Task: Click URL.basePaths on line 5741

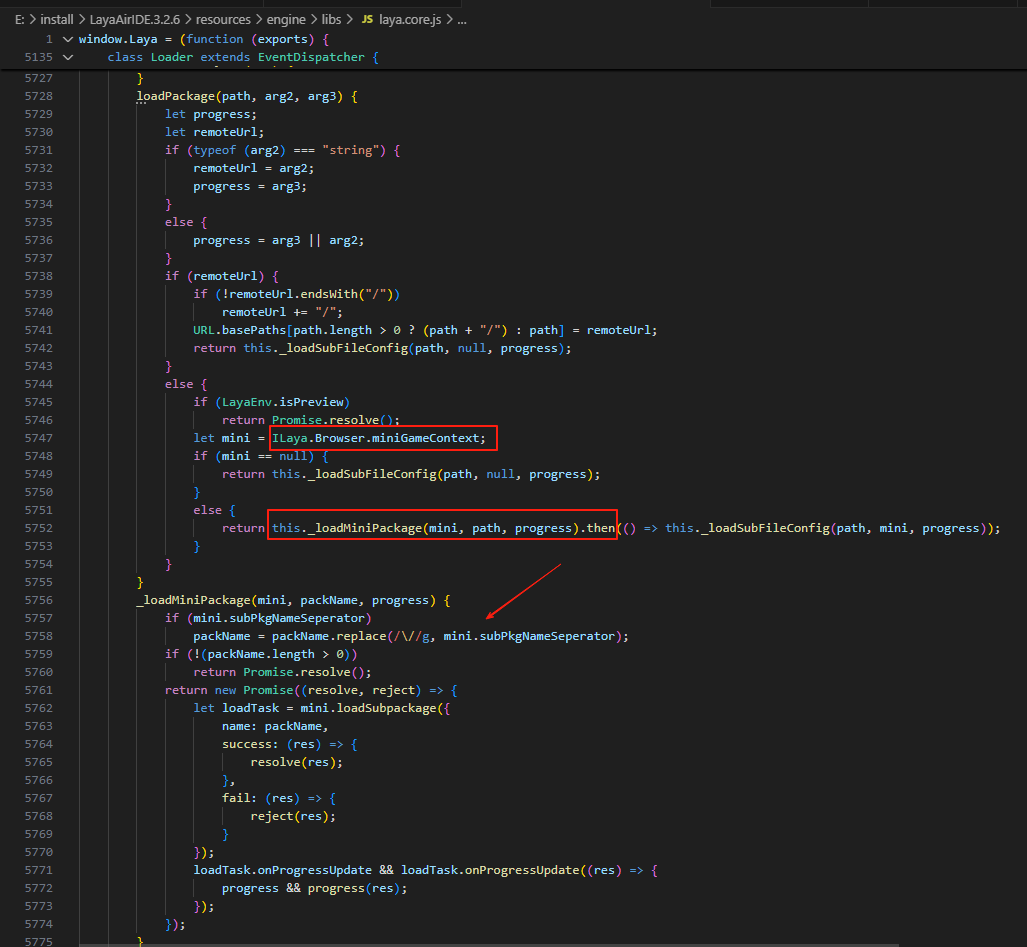Action: 240,331
